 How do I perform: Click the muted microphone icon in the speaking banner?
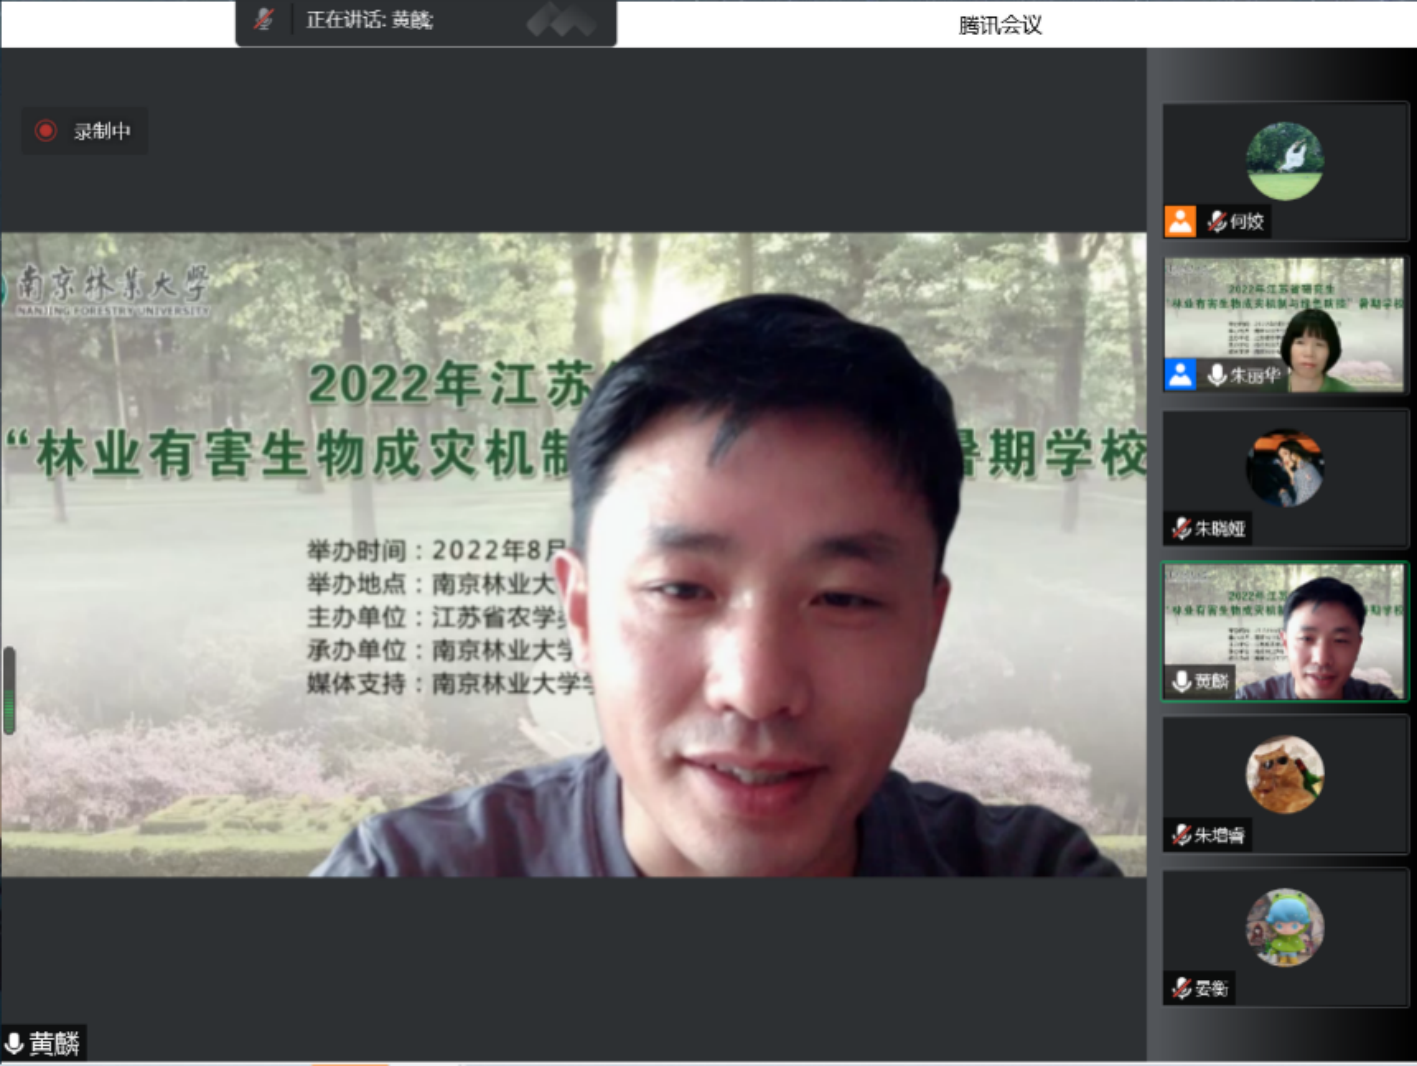263,18
